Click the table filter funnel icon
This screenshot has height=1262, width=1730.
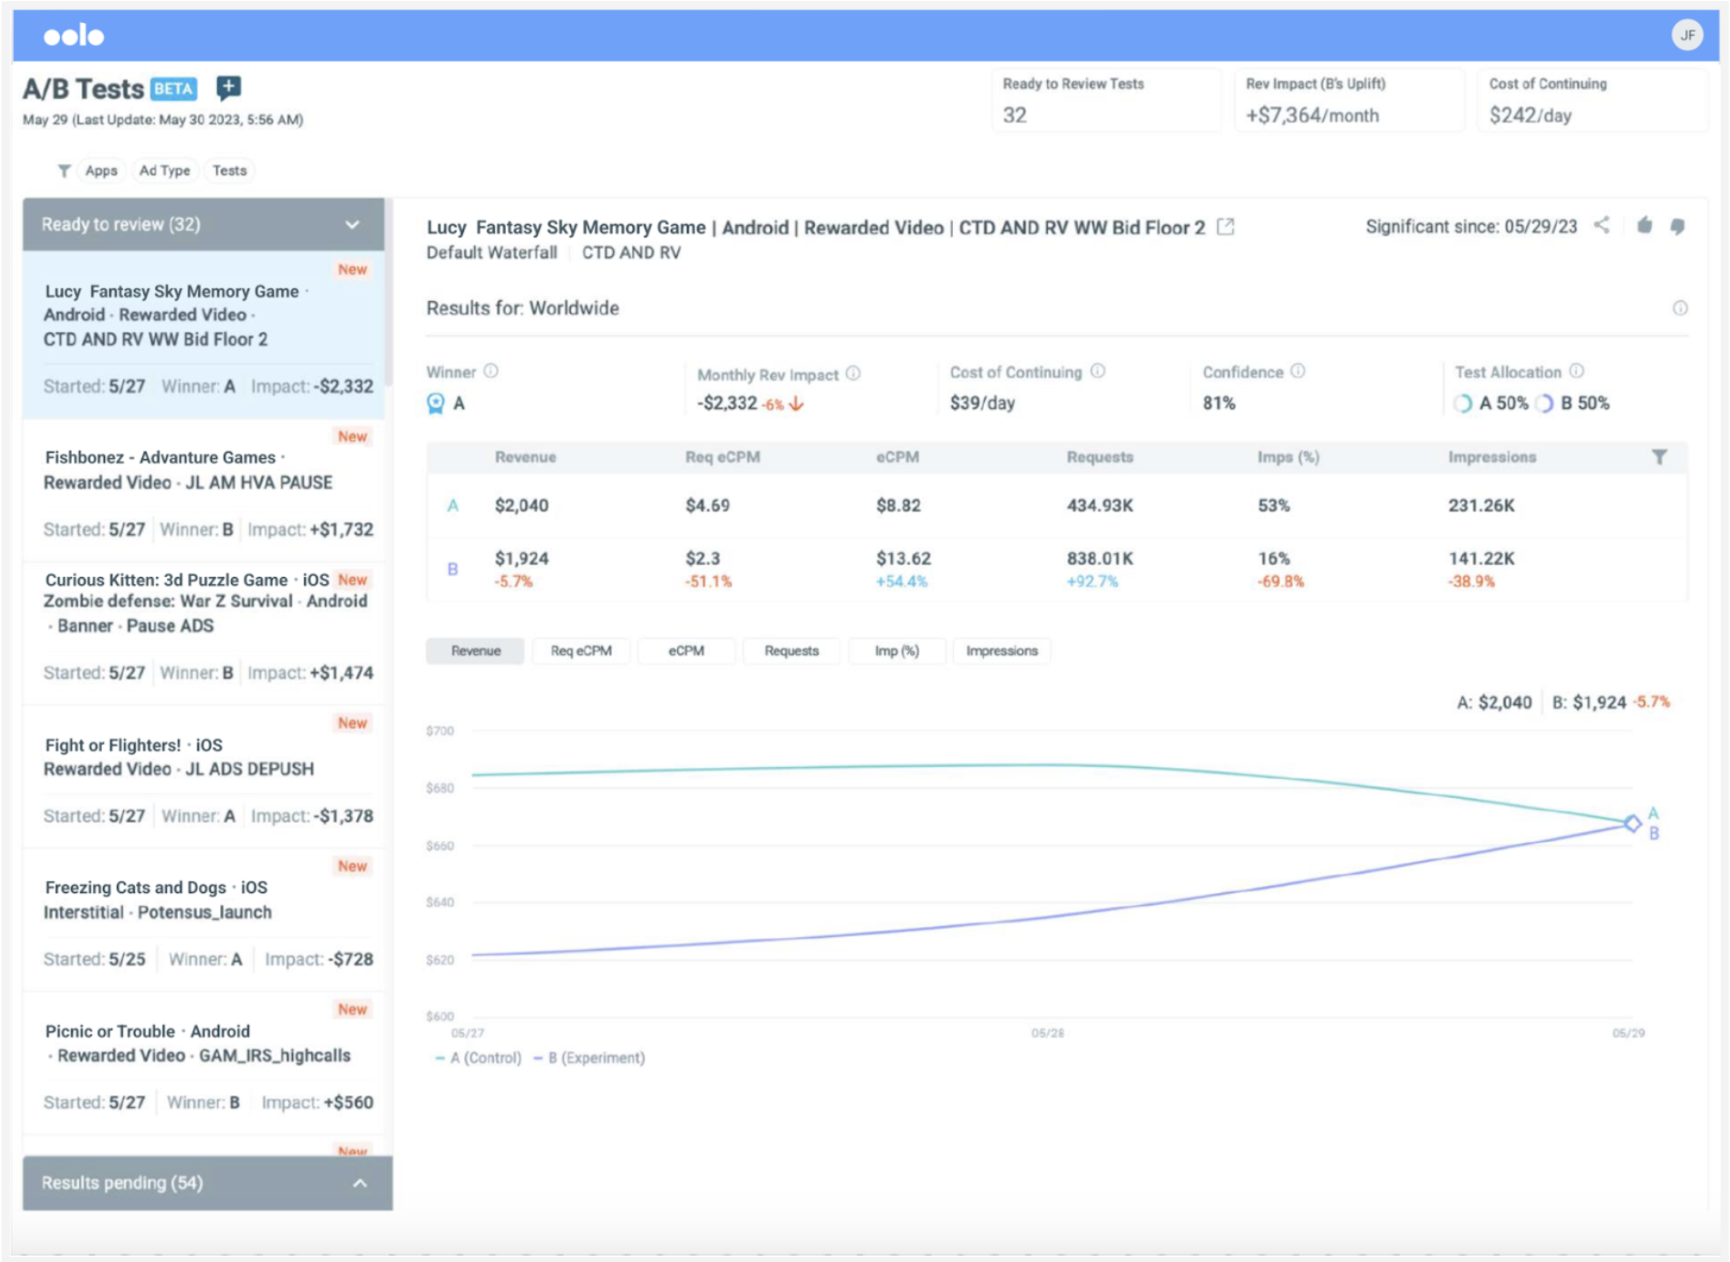(x=1659, y=457)
